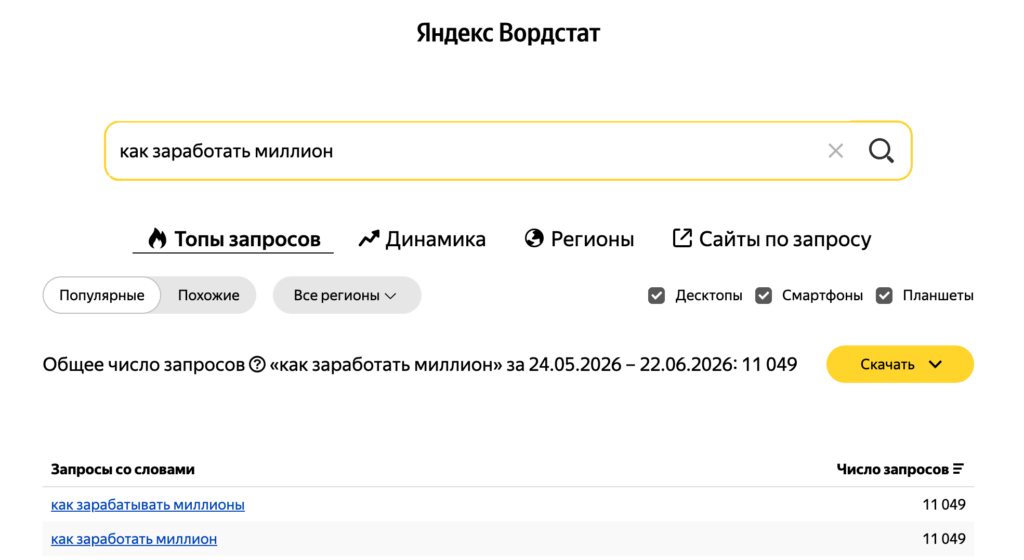The image size is (1024, 560).
Task: Clear the search query with the X icon
Action: pos(835,151)
